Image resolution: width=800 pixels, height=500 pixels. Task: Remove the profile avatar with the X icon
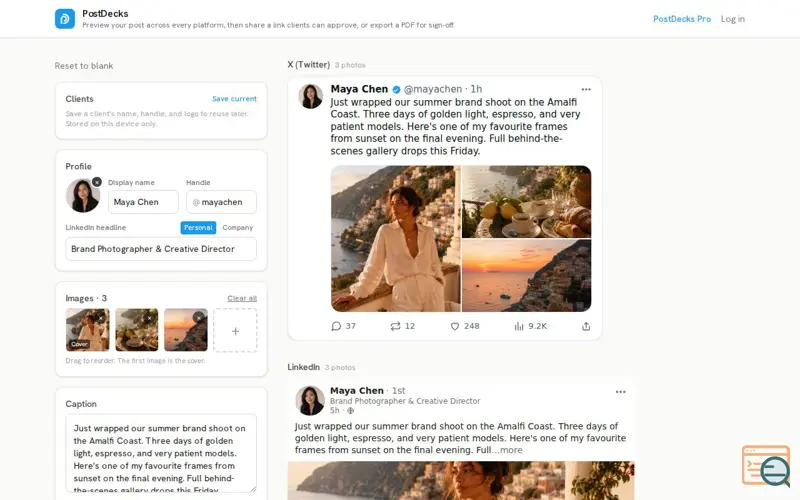(96, 182)
